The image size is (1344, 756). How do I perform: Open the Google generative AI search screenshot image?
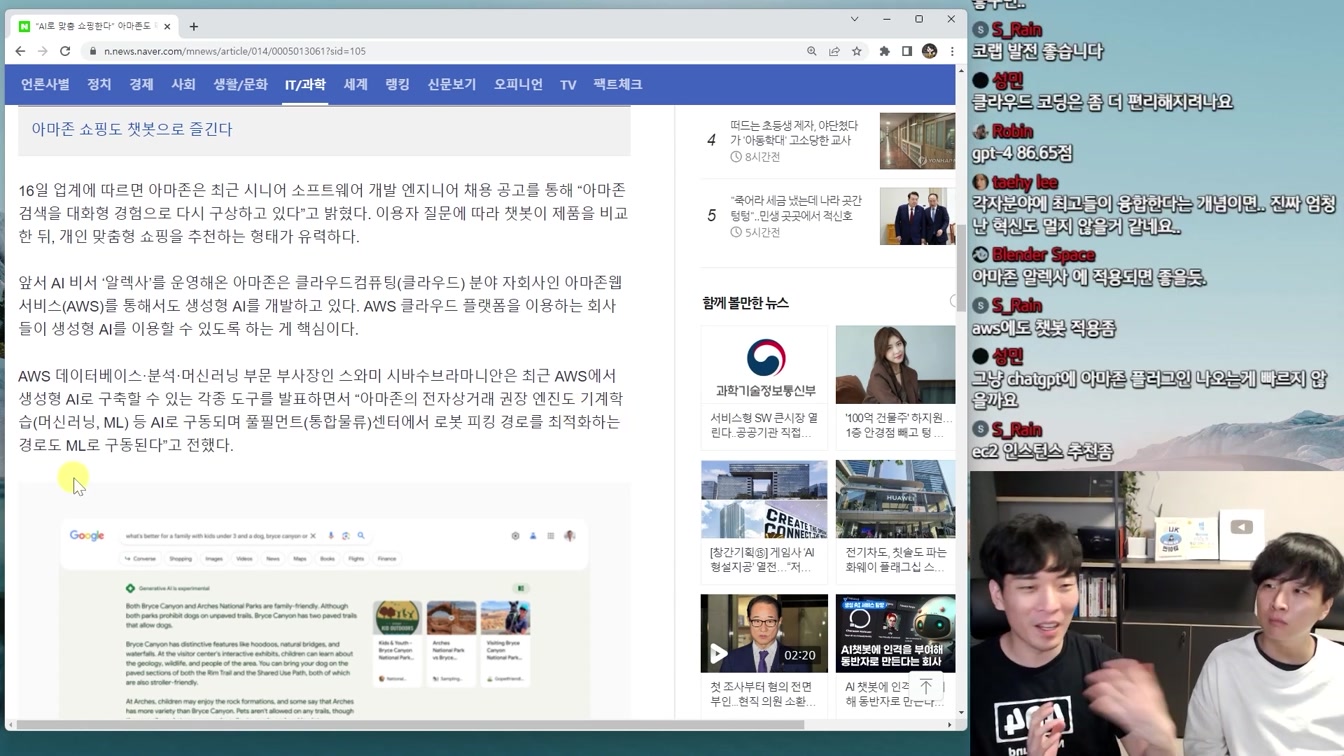324,603
